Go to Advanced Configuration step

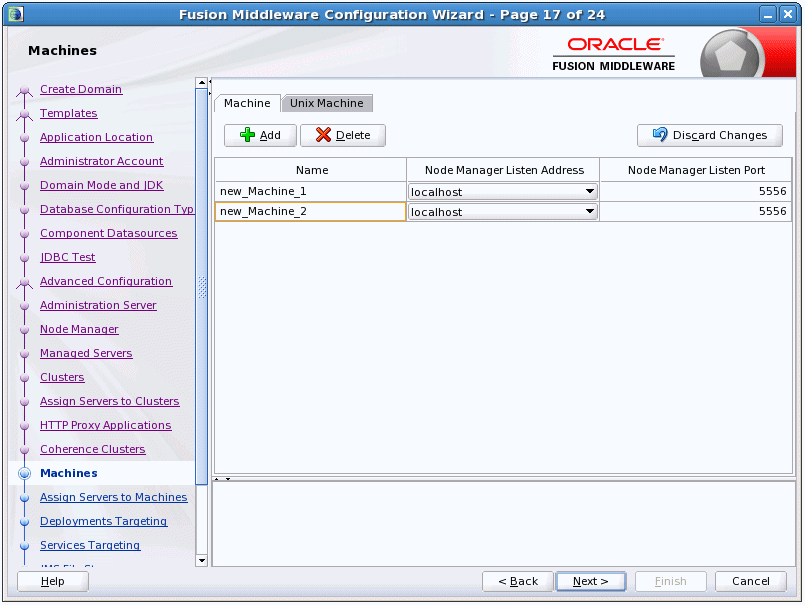click(106, 281)
